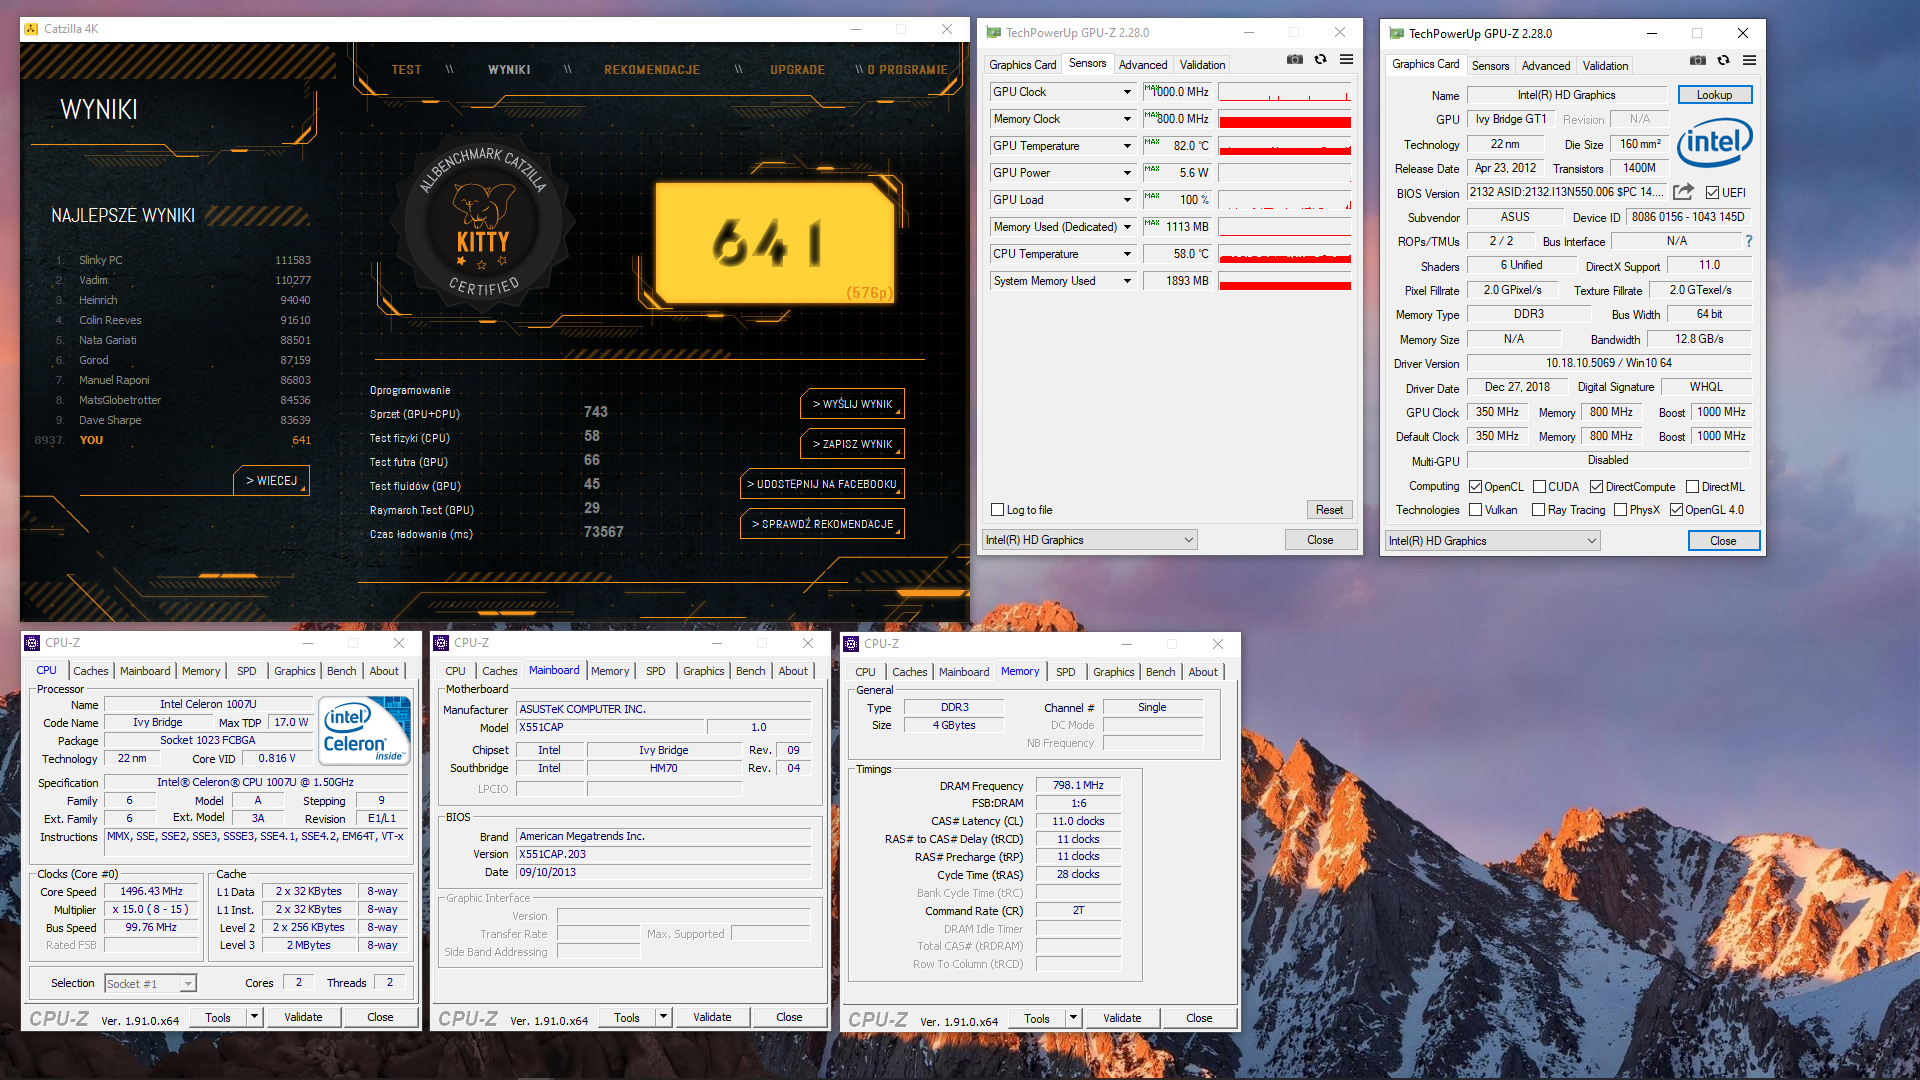1920x1080 pixels.
Task: Switch to the Advanced tab in GPU-Z Sensors window
Action: pyautogui.click(x=1142, y=65)
